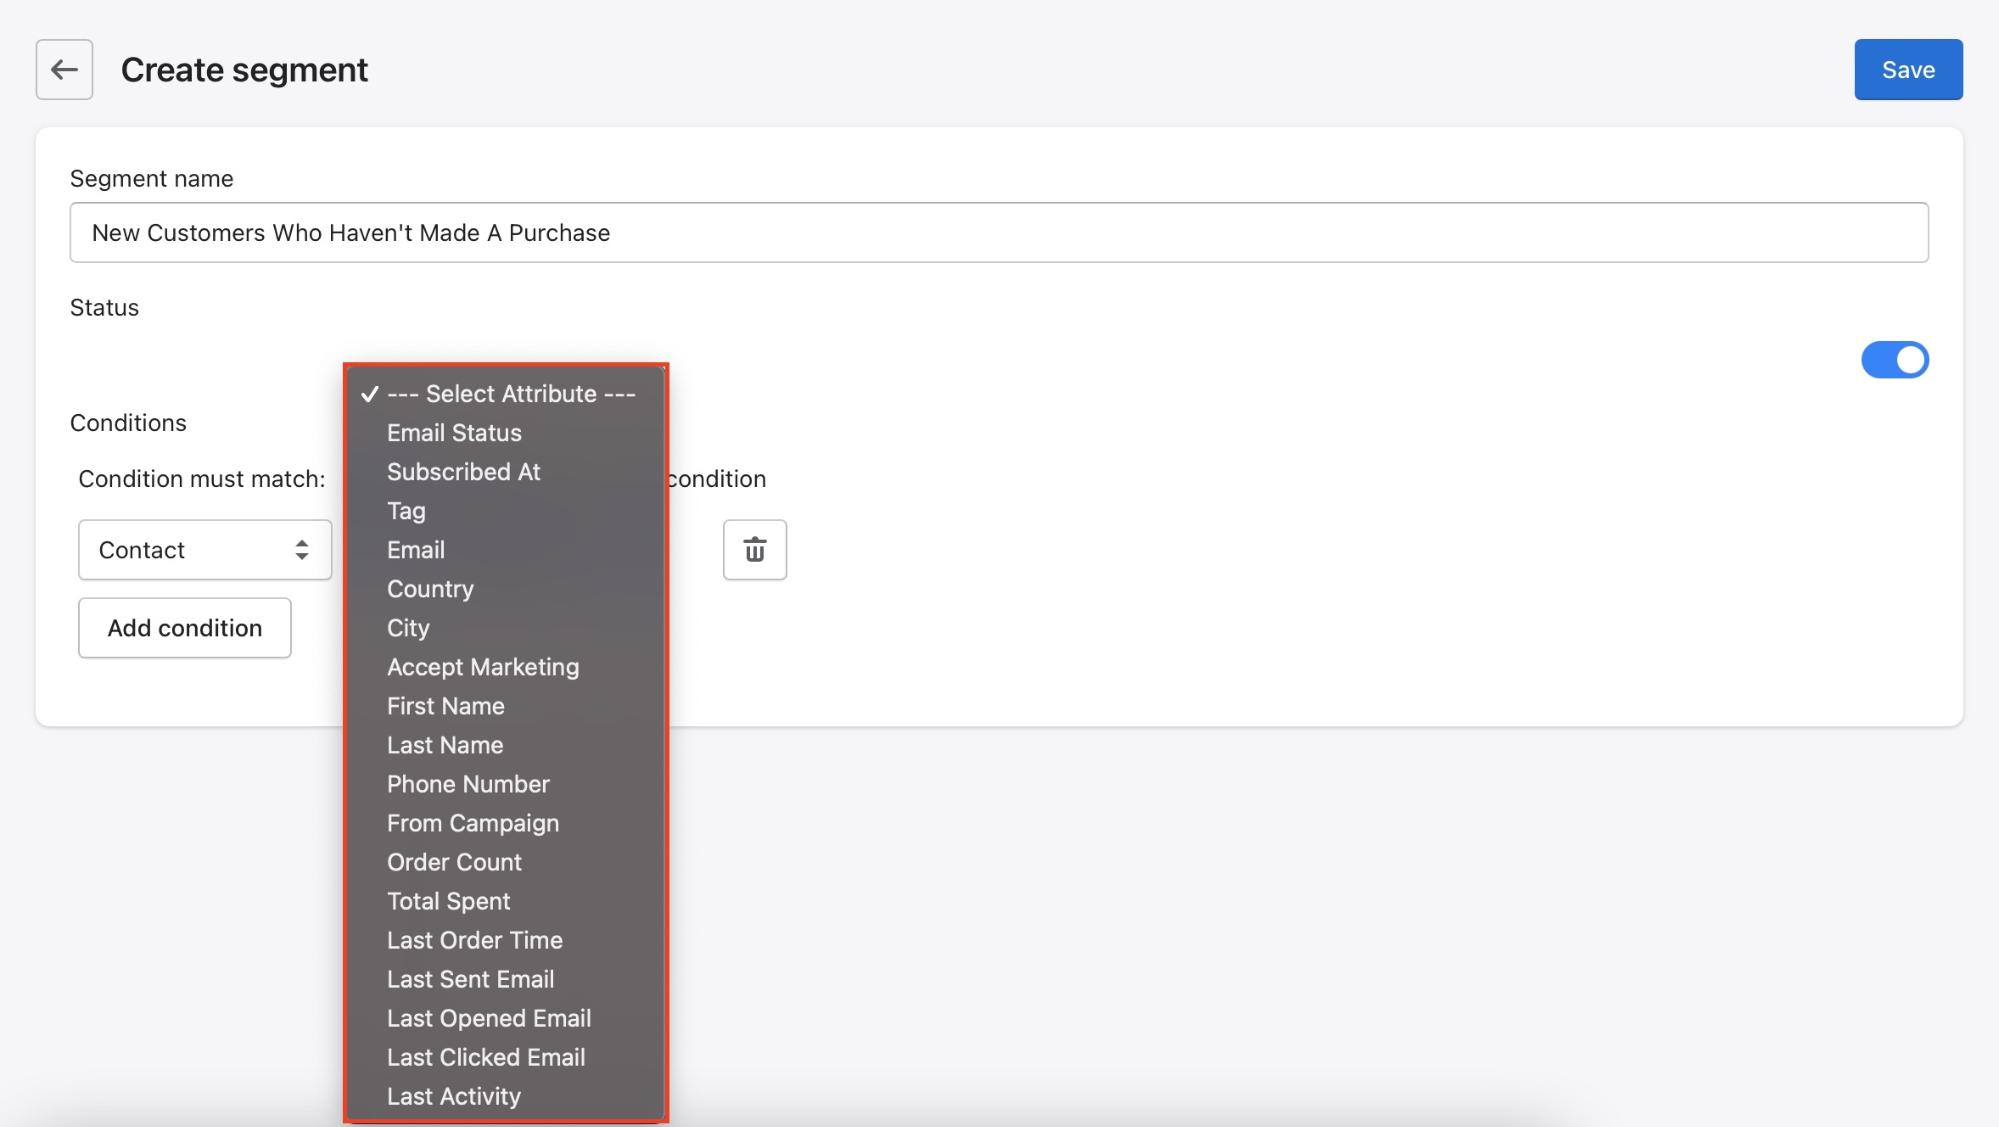
Task: Choose the '--- Select Attribute ---' placeholder option
Action: point(505,393)
